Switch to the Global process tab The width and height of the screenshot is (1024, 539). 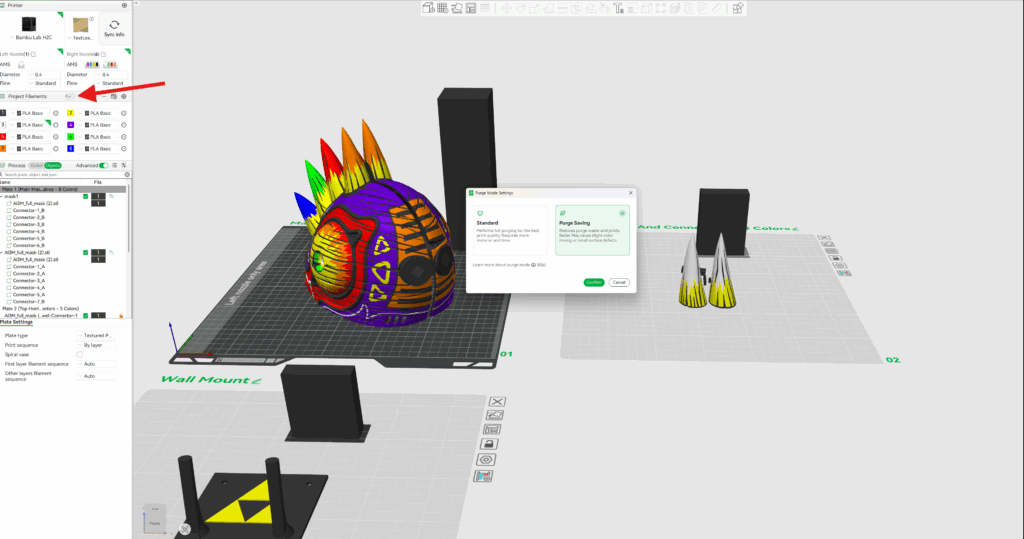coord(35,165)
